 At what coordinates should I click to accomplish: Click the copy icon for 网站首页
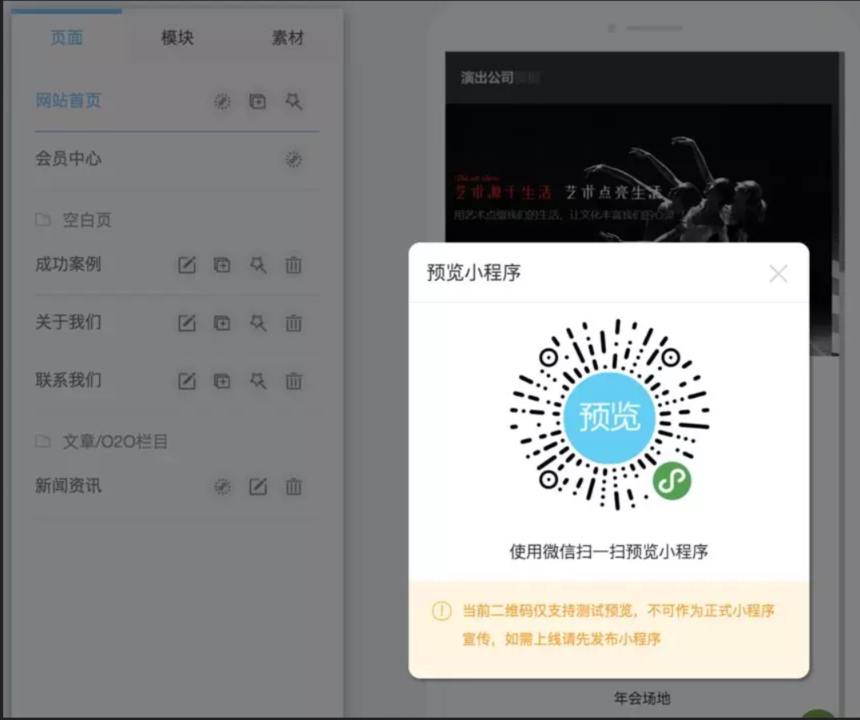(x=258, y=101)
